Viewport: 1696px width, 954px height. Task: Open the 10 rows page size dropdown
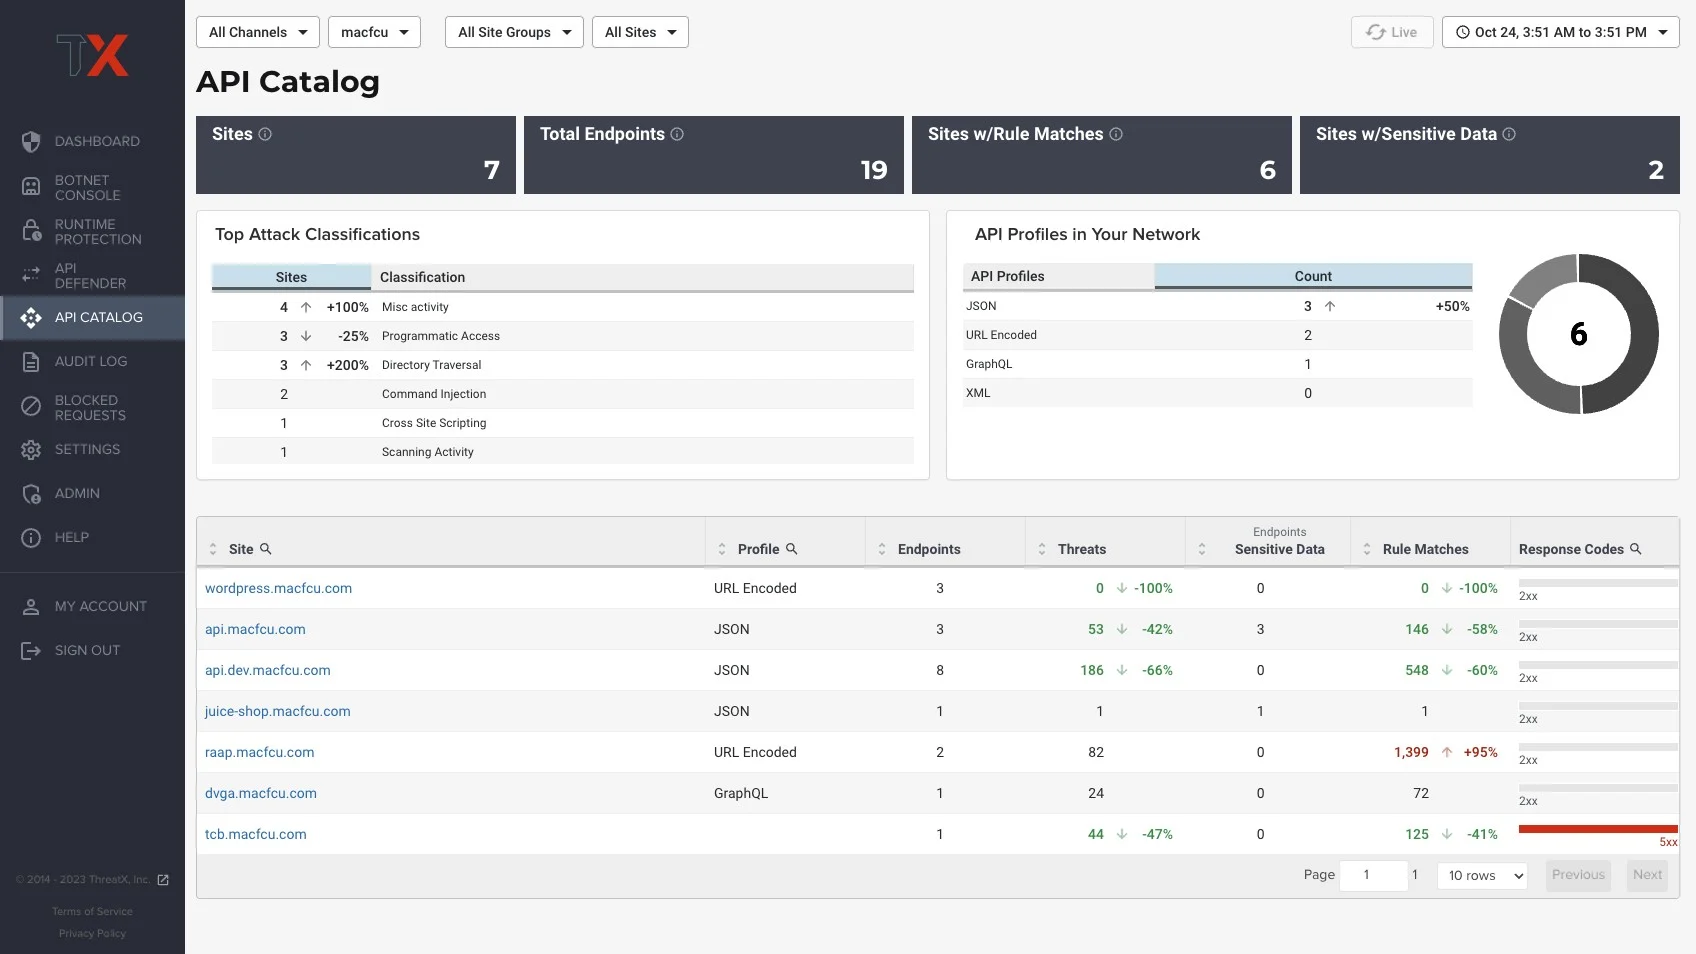1482,876
